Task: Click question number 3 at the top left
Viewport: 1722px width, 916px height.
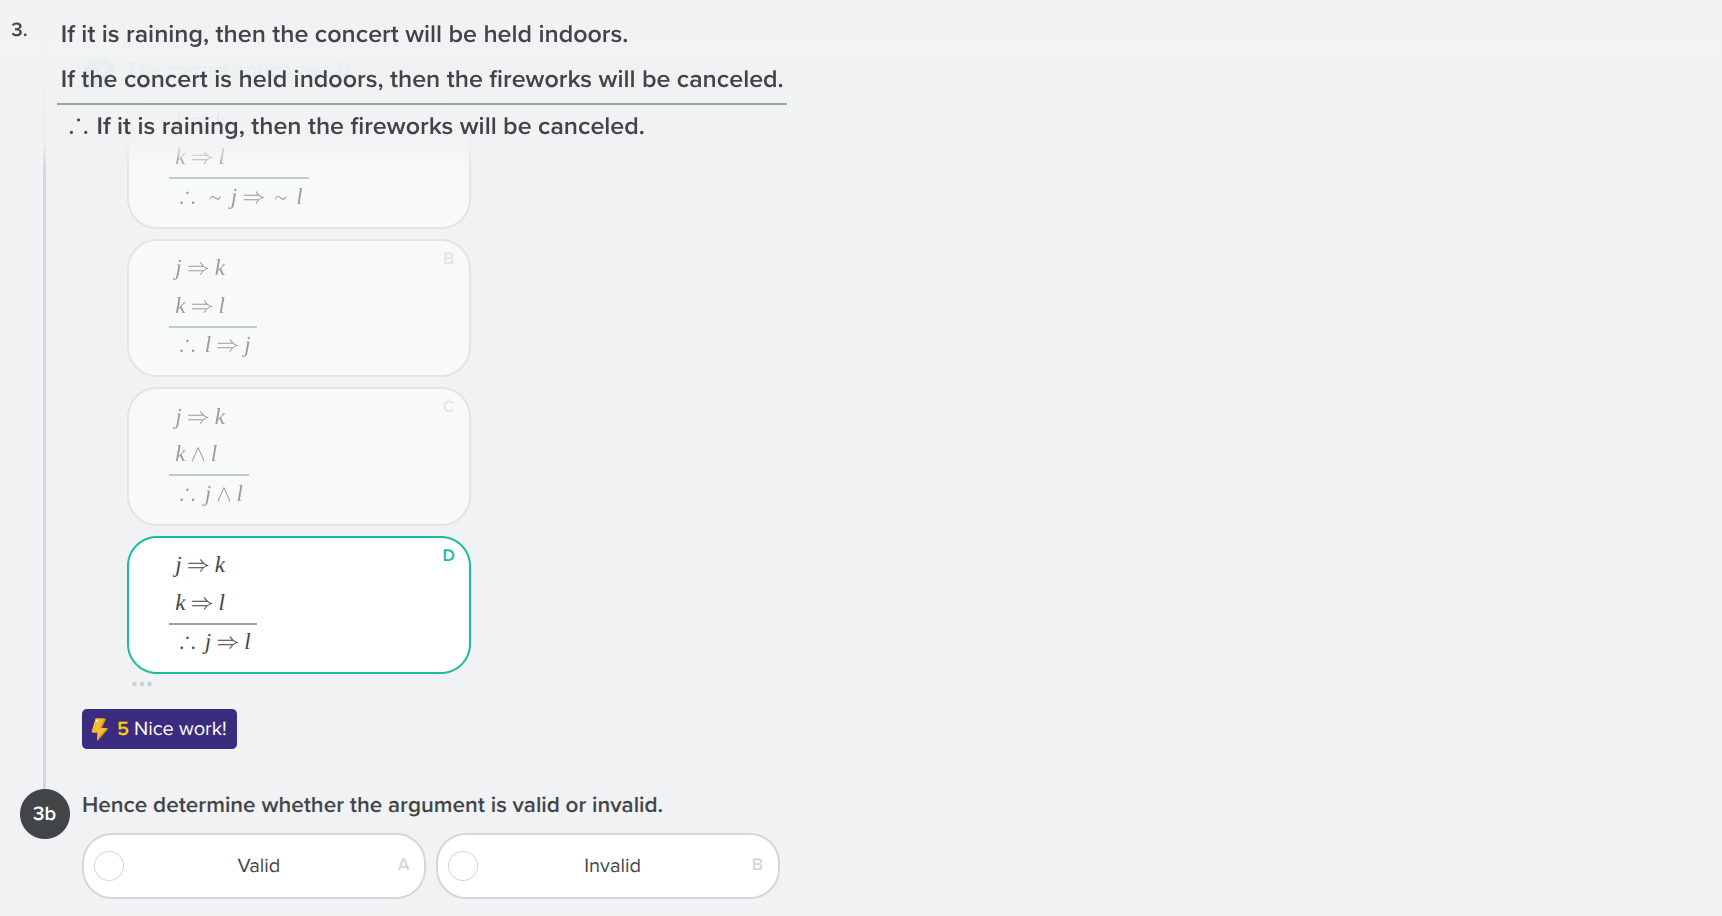Action: 19,30
